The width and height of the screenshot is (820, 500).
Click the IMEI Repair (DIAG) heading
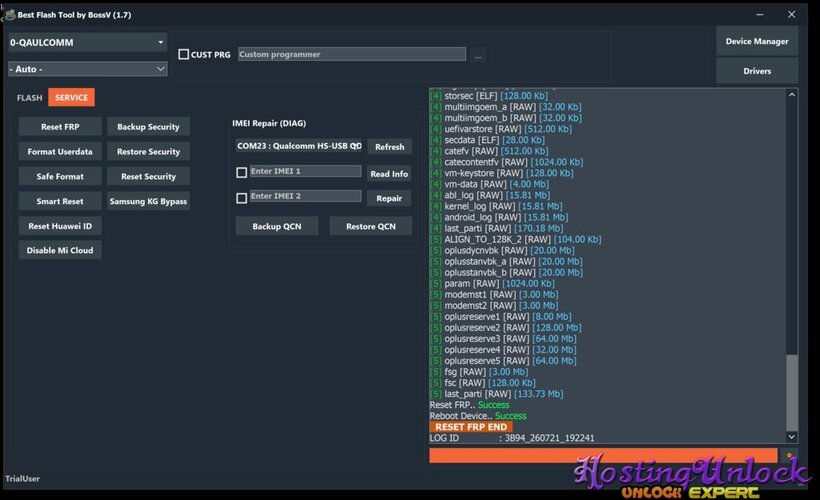click(x=269, y=123)
